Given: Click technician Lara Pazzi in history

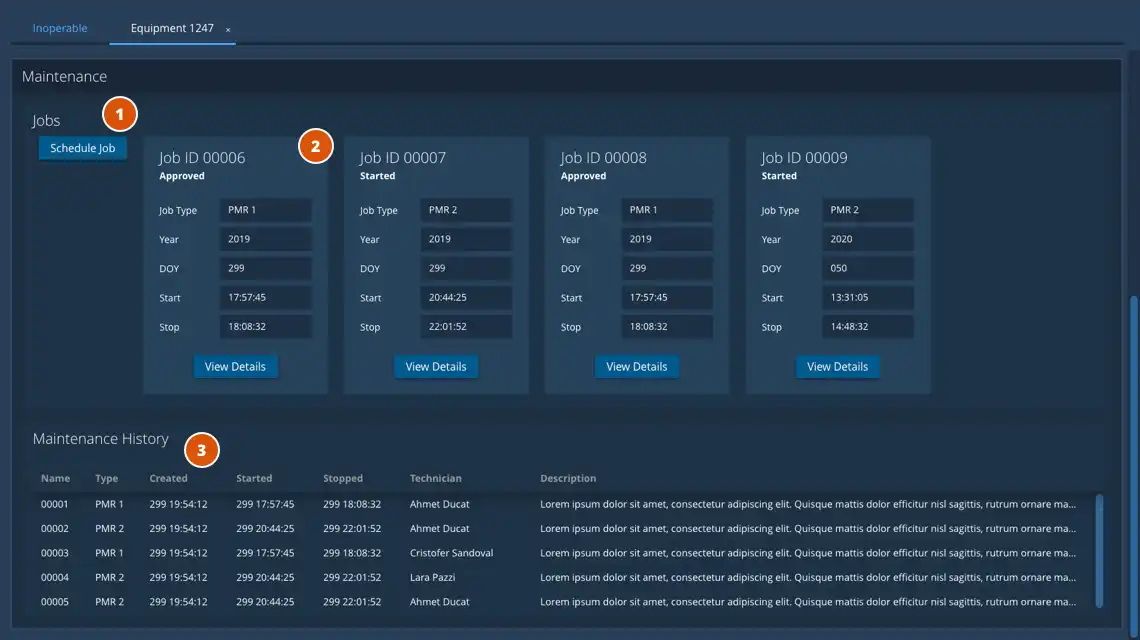Looking at the screenshot, I should coord(432,577).
